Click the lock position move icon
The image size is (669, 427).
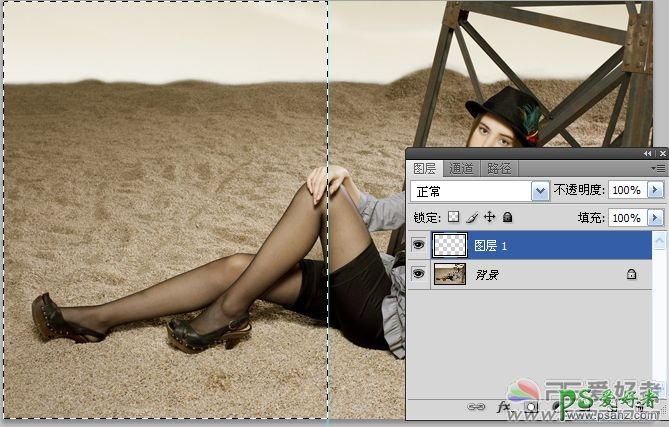pyautogui.click(x=489, y=216)
